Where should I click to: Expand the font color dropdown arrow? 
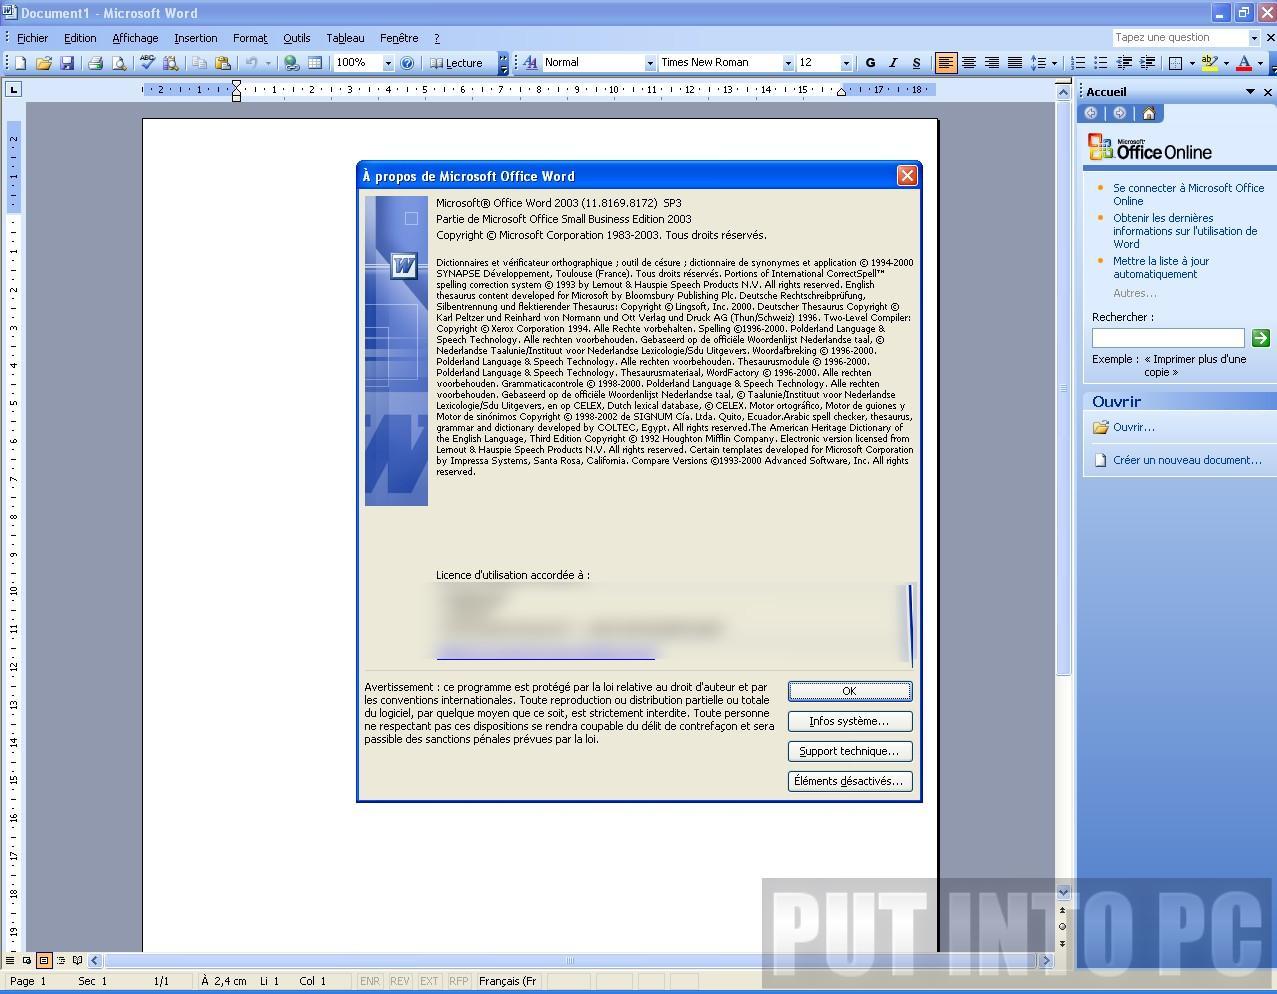[x=1260, y=63]
